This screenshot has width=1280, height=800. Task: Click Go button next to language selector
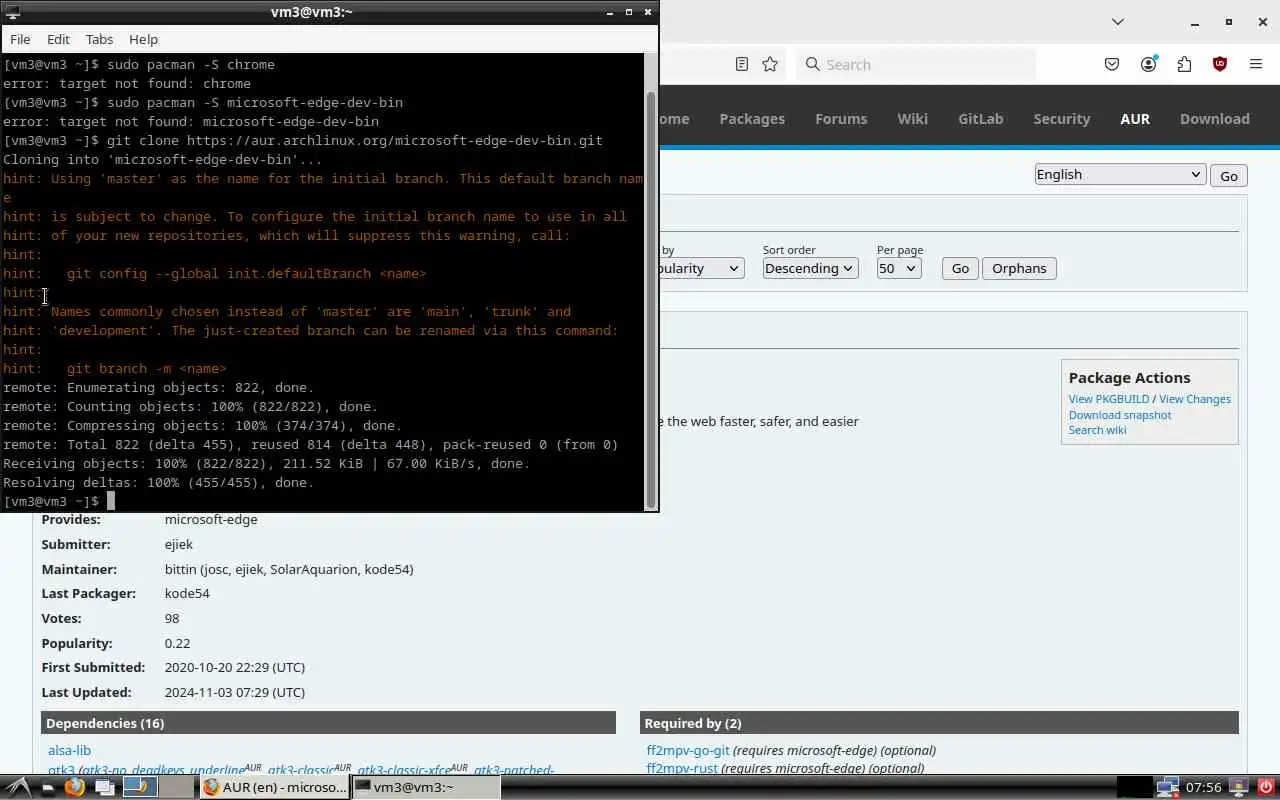coord(1229,175)
